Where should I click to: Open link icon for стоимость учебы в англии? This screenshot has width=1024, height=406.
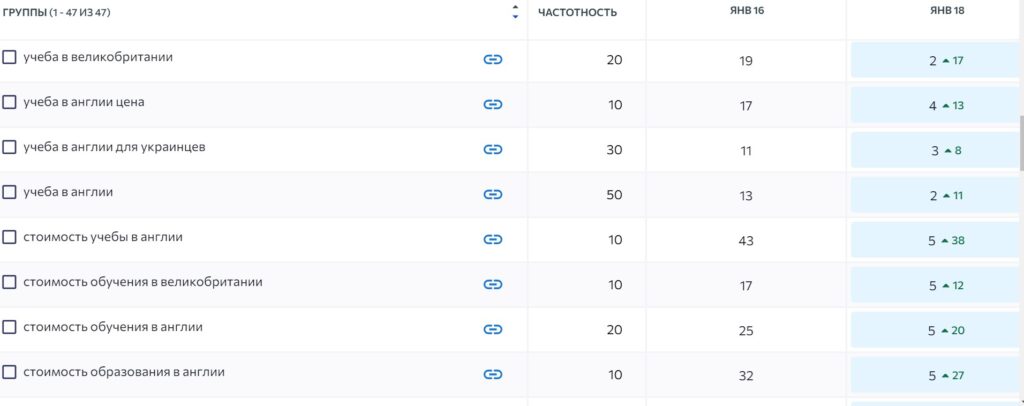[x=492, y=240]
